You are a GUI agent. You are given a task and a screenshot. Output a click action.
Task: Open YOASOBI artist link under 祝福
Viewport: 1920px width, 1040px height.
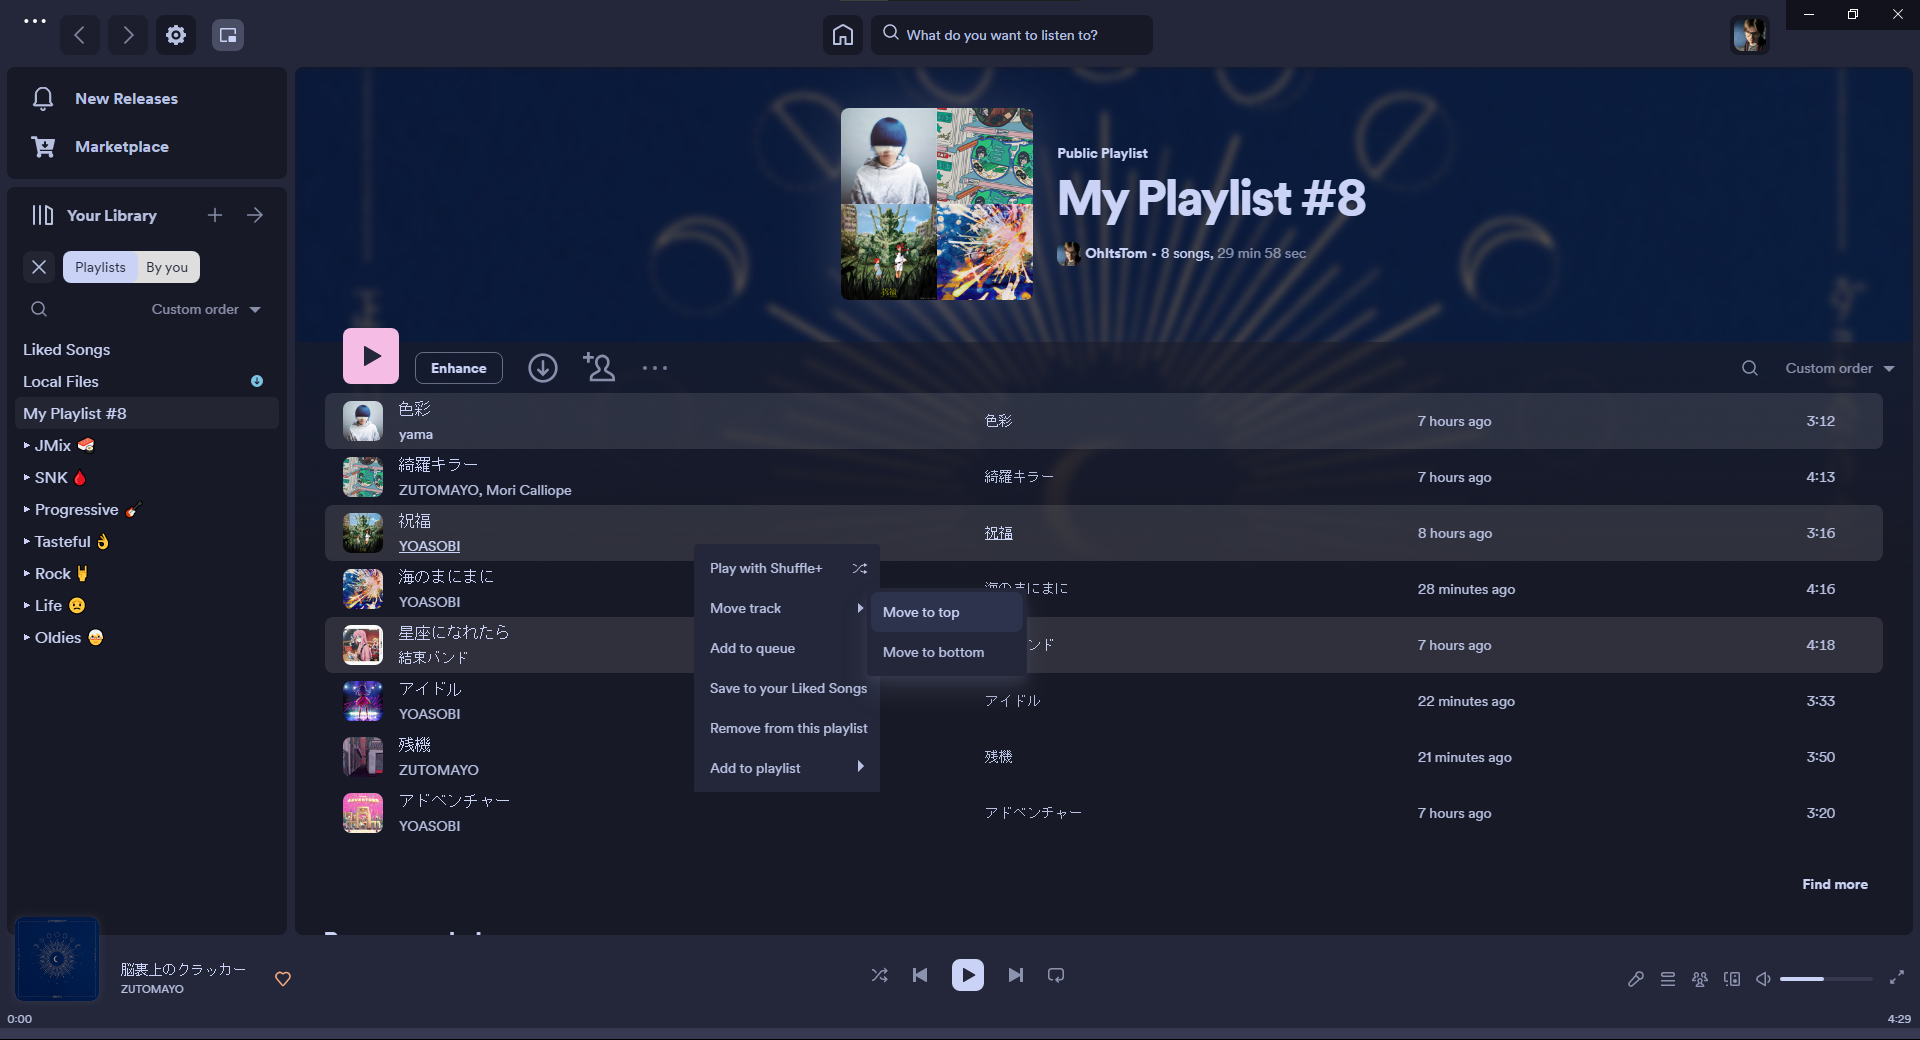point(429,546)
